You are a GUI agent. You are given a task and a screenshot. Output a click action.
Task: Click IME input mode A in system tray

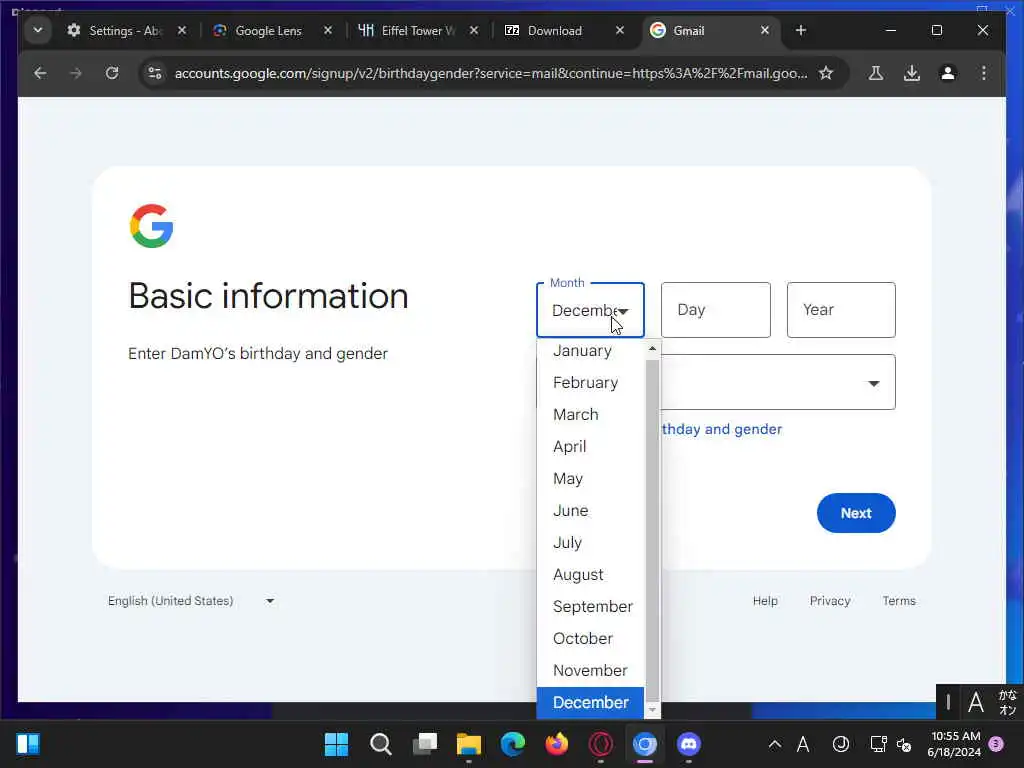pos(803,744)
